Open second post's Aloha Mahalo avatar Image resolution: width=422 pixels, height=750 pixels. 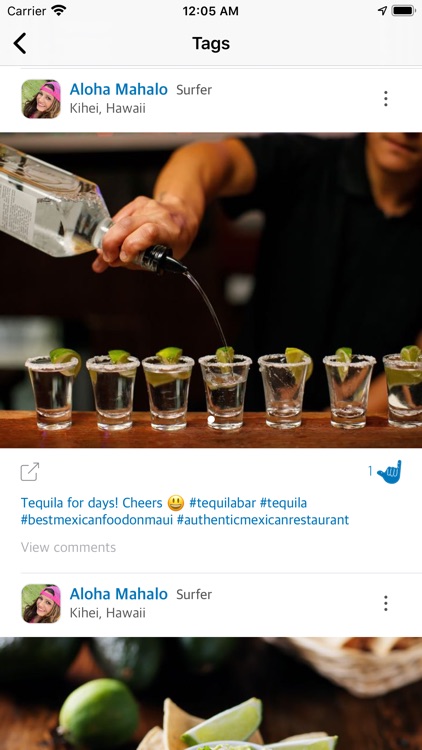(x=41, y=604)
